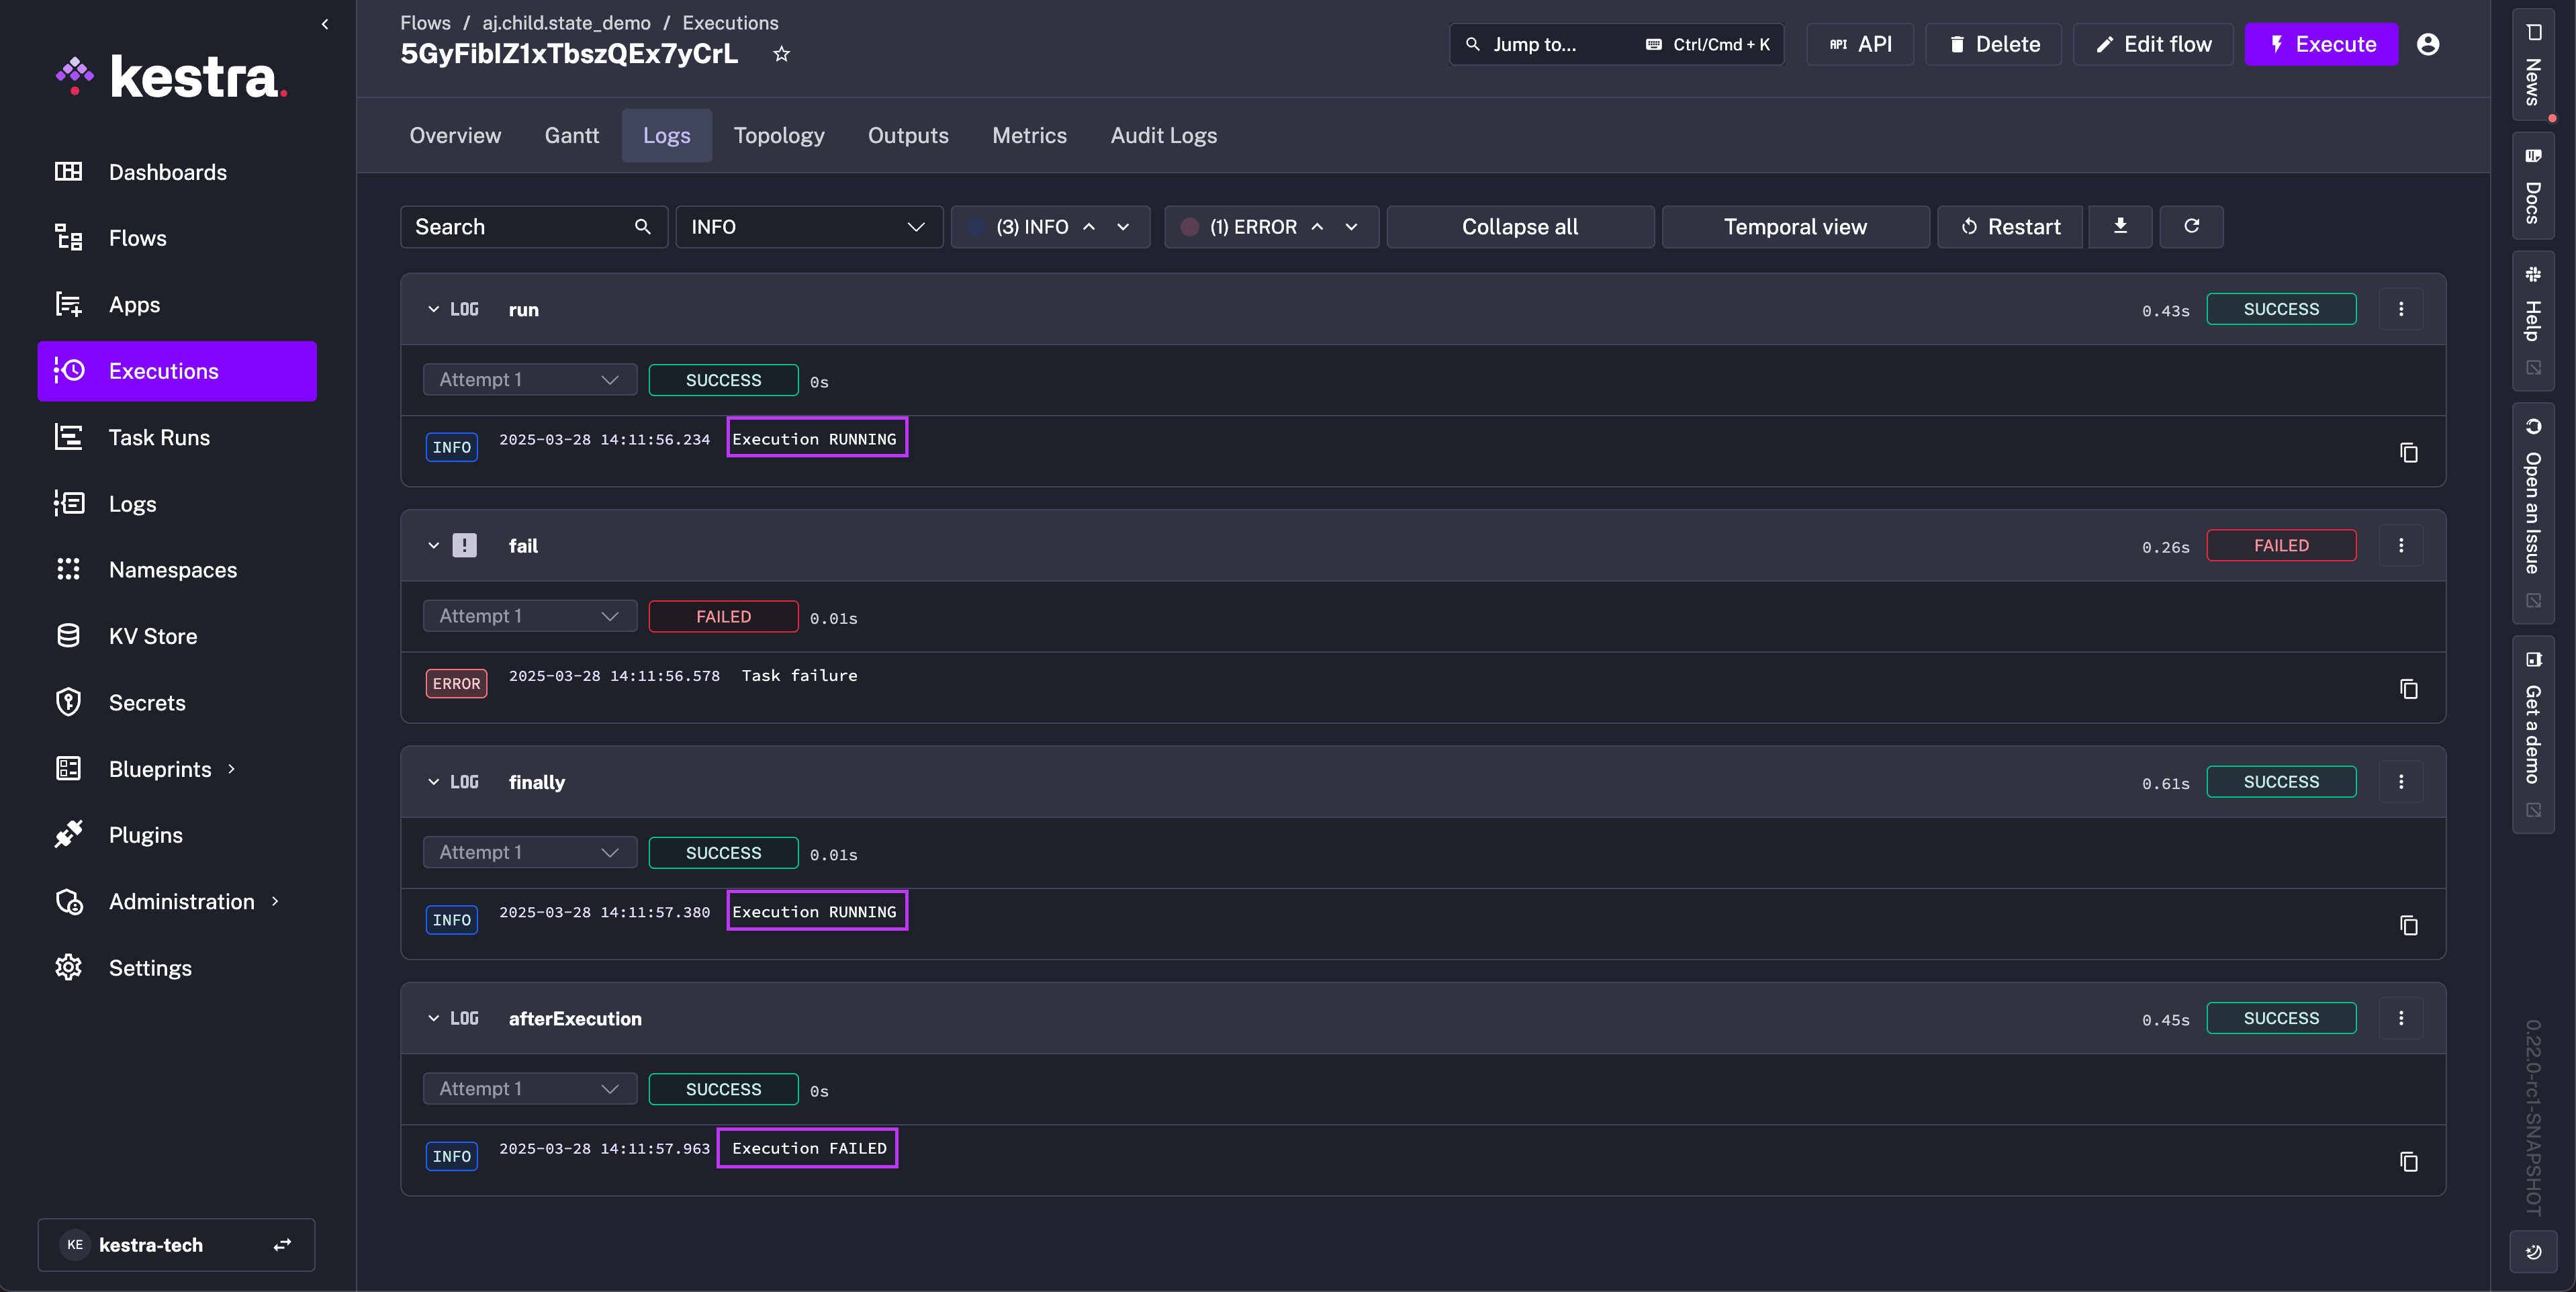Open the fail task's three-dot menu
Image resolution: width=2576 pixels, height=1292 pixels.
pos(2400,546)
